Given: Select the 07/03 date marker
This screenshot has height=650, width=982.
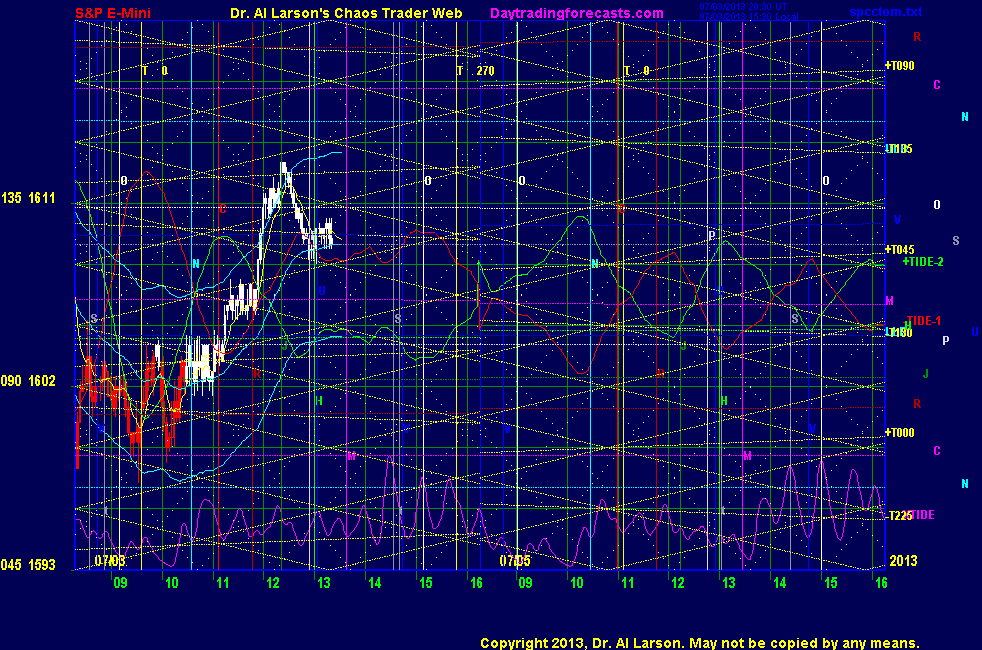Looking at the screenshot, I should (110, 560).
